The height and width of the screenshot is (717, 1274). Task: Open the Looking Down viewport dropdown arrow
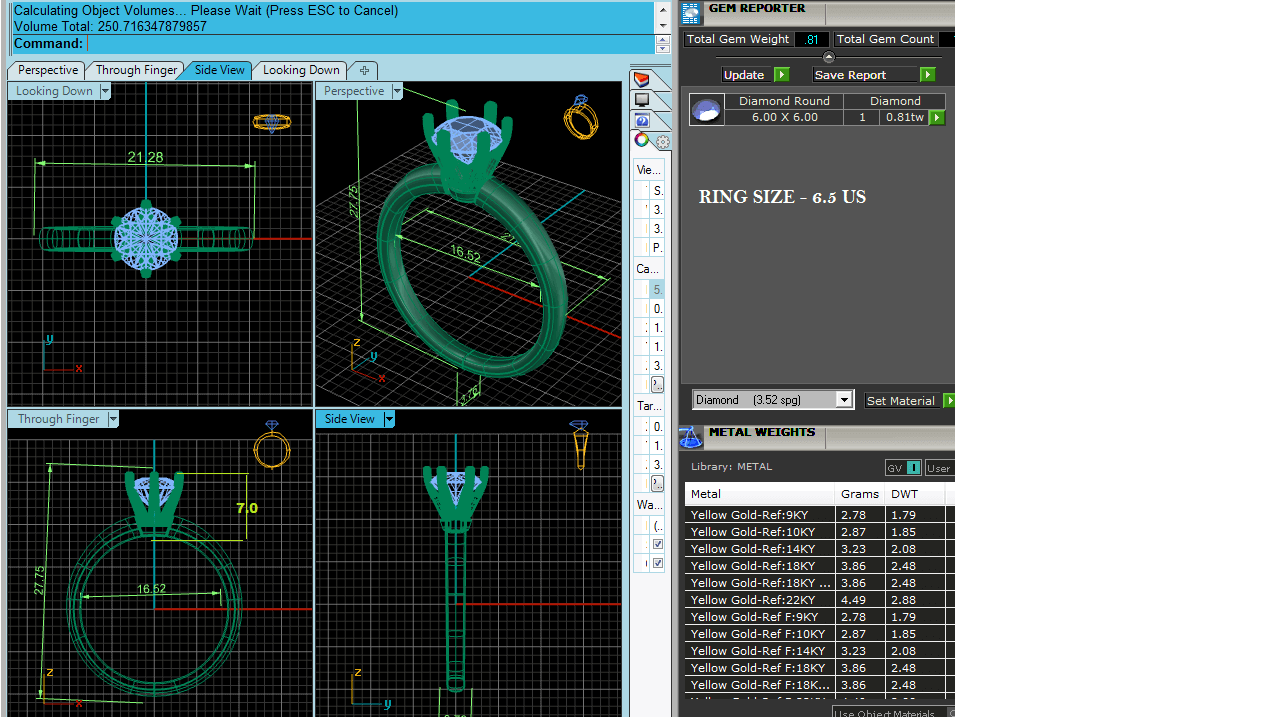[x=105, y=91]
